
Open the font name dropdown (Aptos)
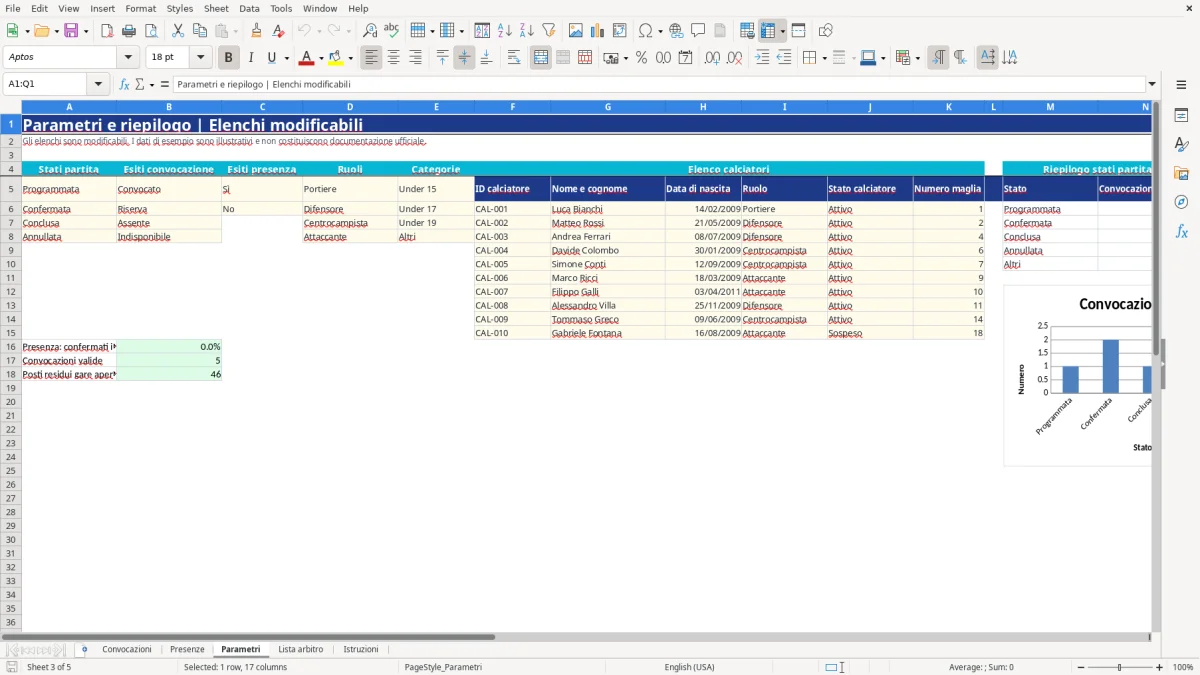pyautogui.click(x=128, y=58)
